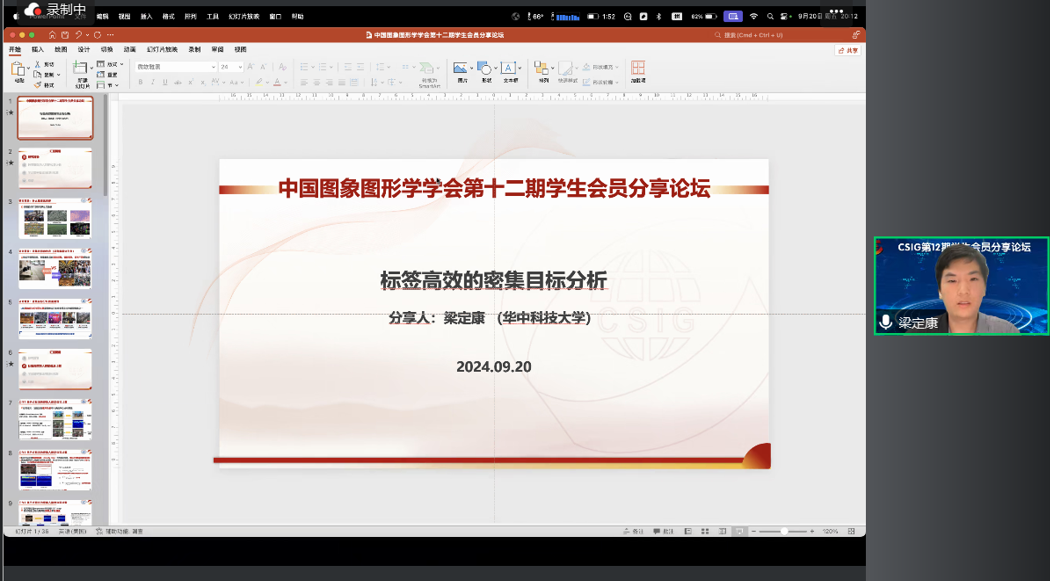Viewport: 1050px width, 581px height.
Task: Switch to Reading view in status bar
Action: pyautogui.click(x=723, y=531)
